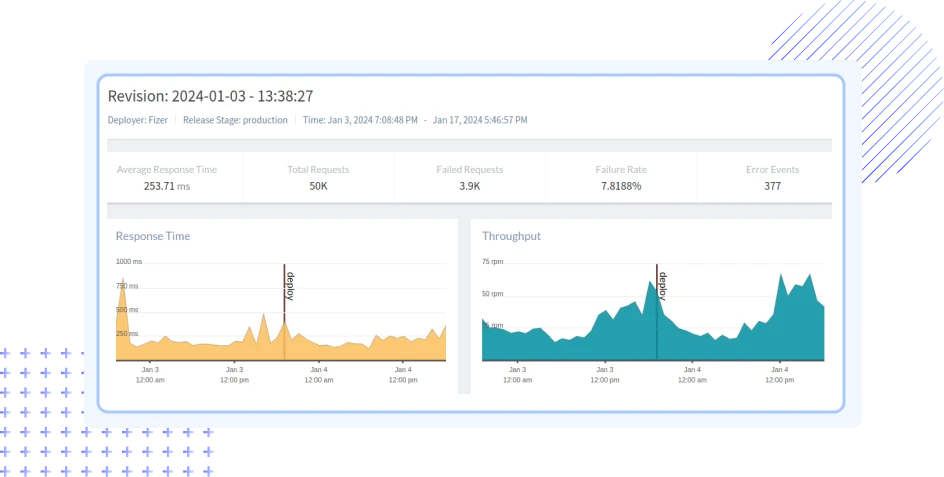Click the Response Time chart heading

153,236
